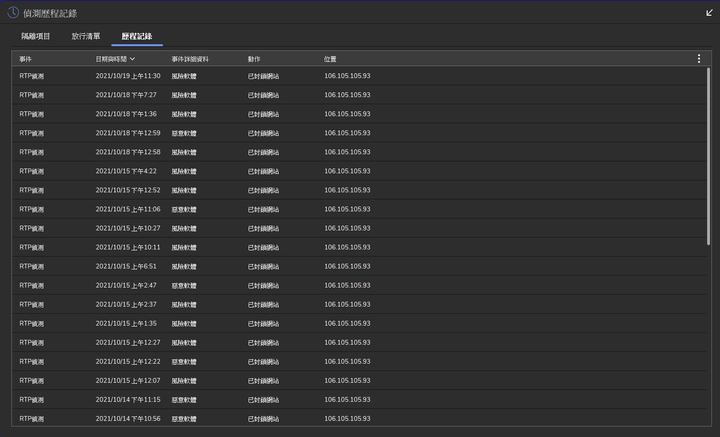Select the 2021/10/18 下午7:27 date cell
This screenshot has height=437, width=720.
tap(126, 95)
